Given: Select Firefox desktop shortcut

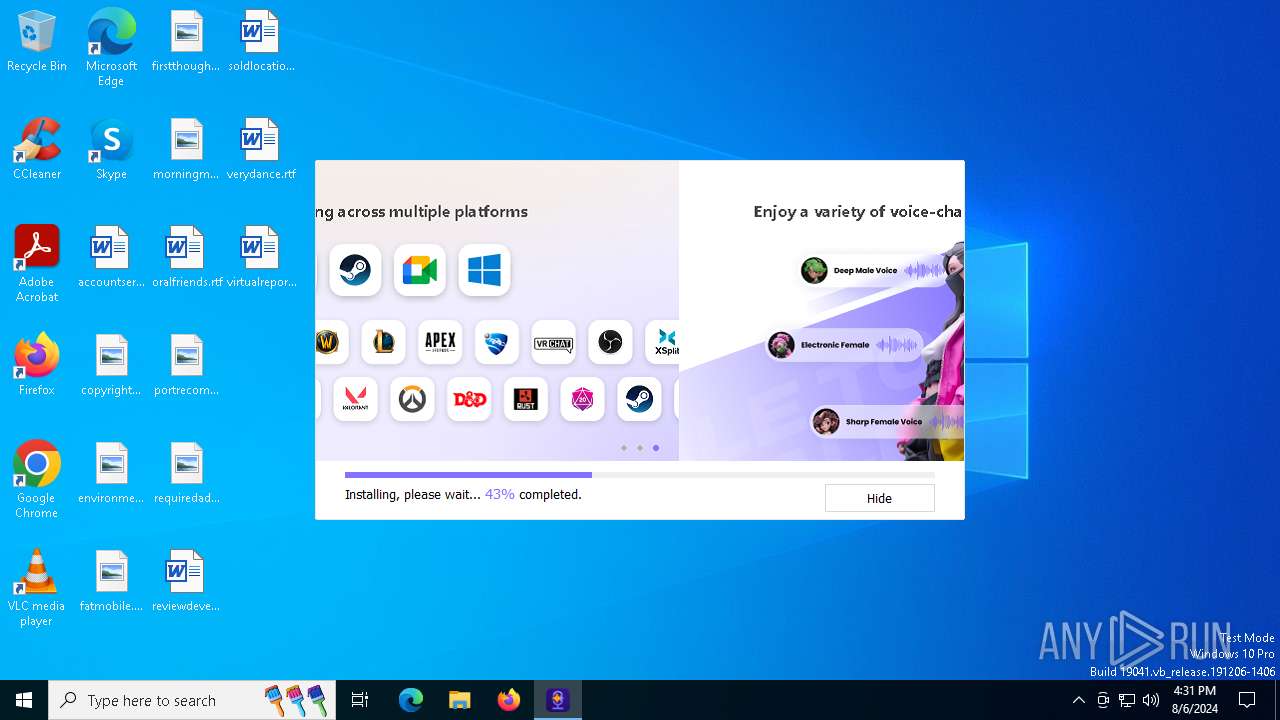Looking at the screenshot, I should (x=37, y=365).
